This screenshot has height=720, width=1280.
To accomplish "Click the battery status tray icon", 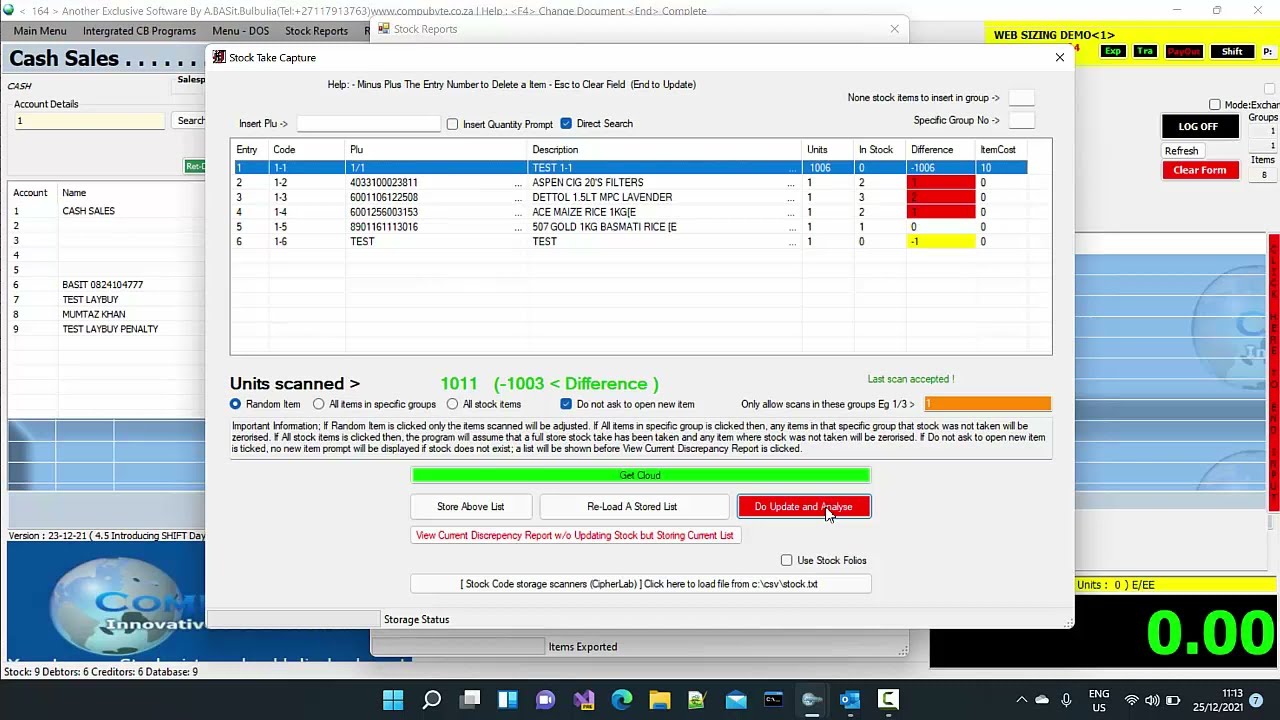I will coord(1173,700).
